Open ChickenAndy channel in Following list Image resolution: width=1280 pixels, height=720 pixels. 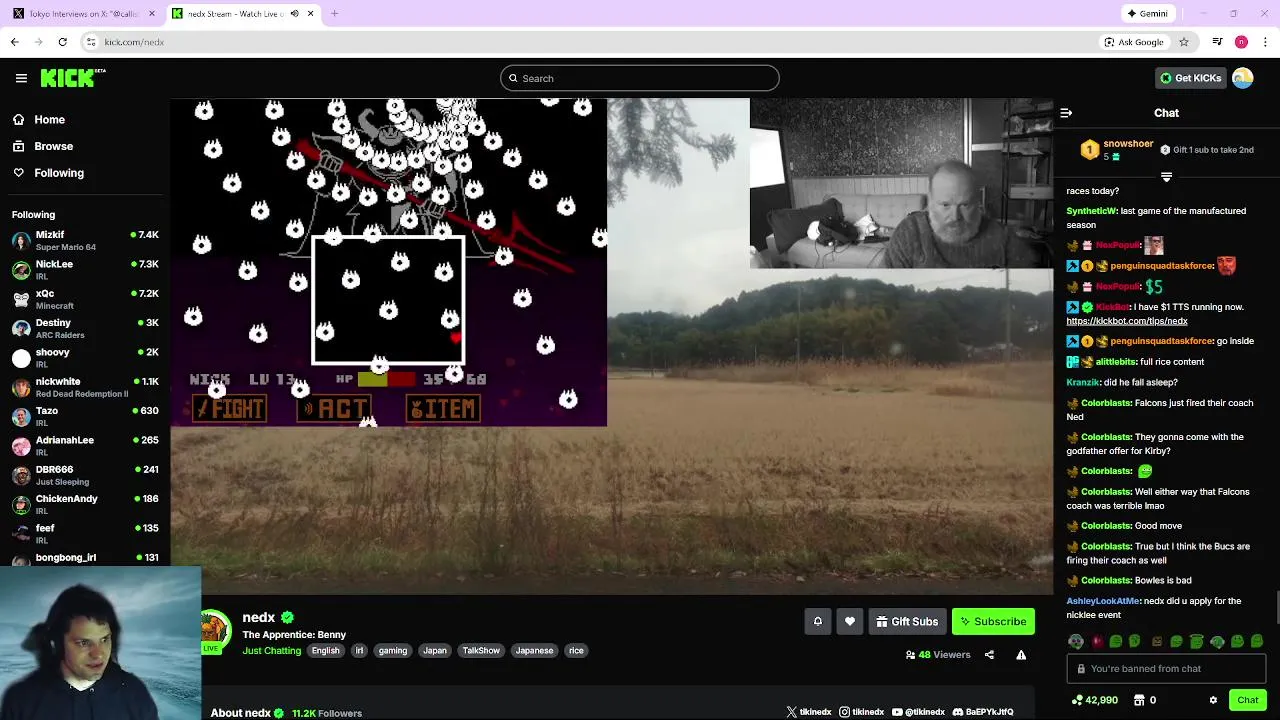click(x=85, y=504)
